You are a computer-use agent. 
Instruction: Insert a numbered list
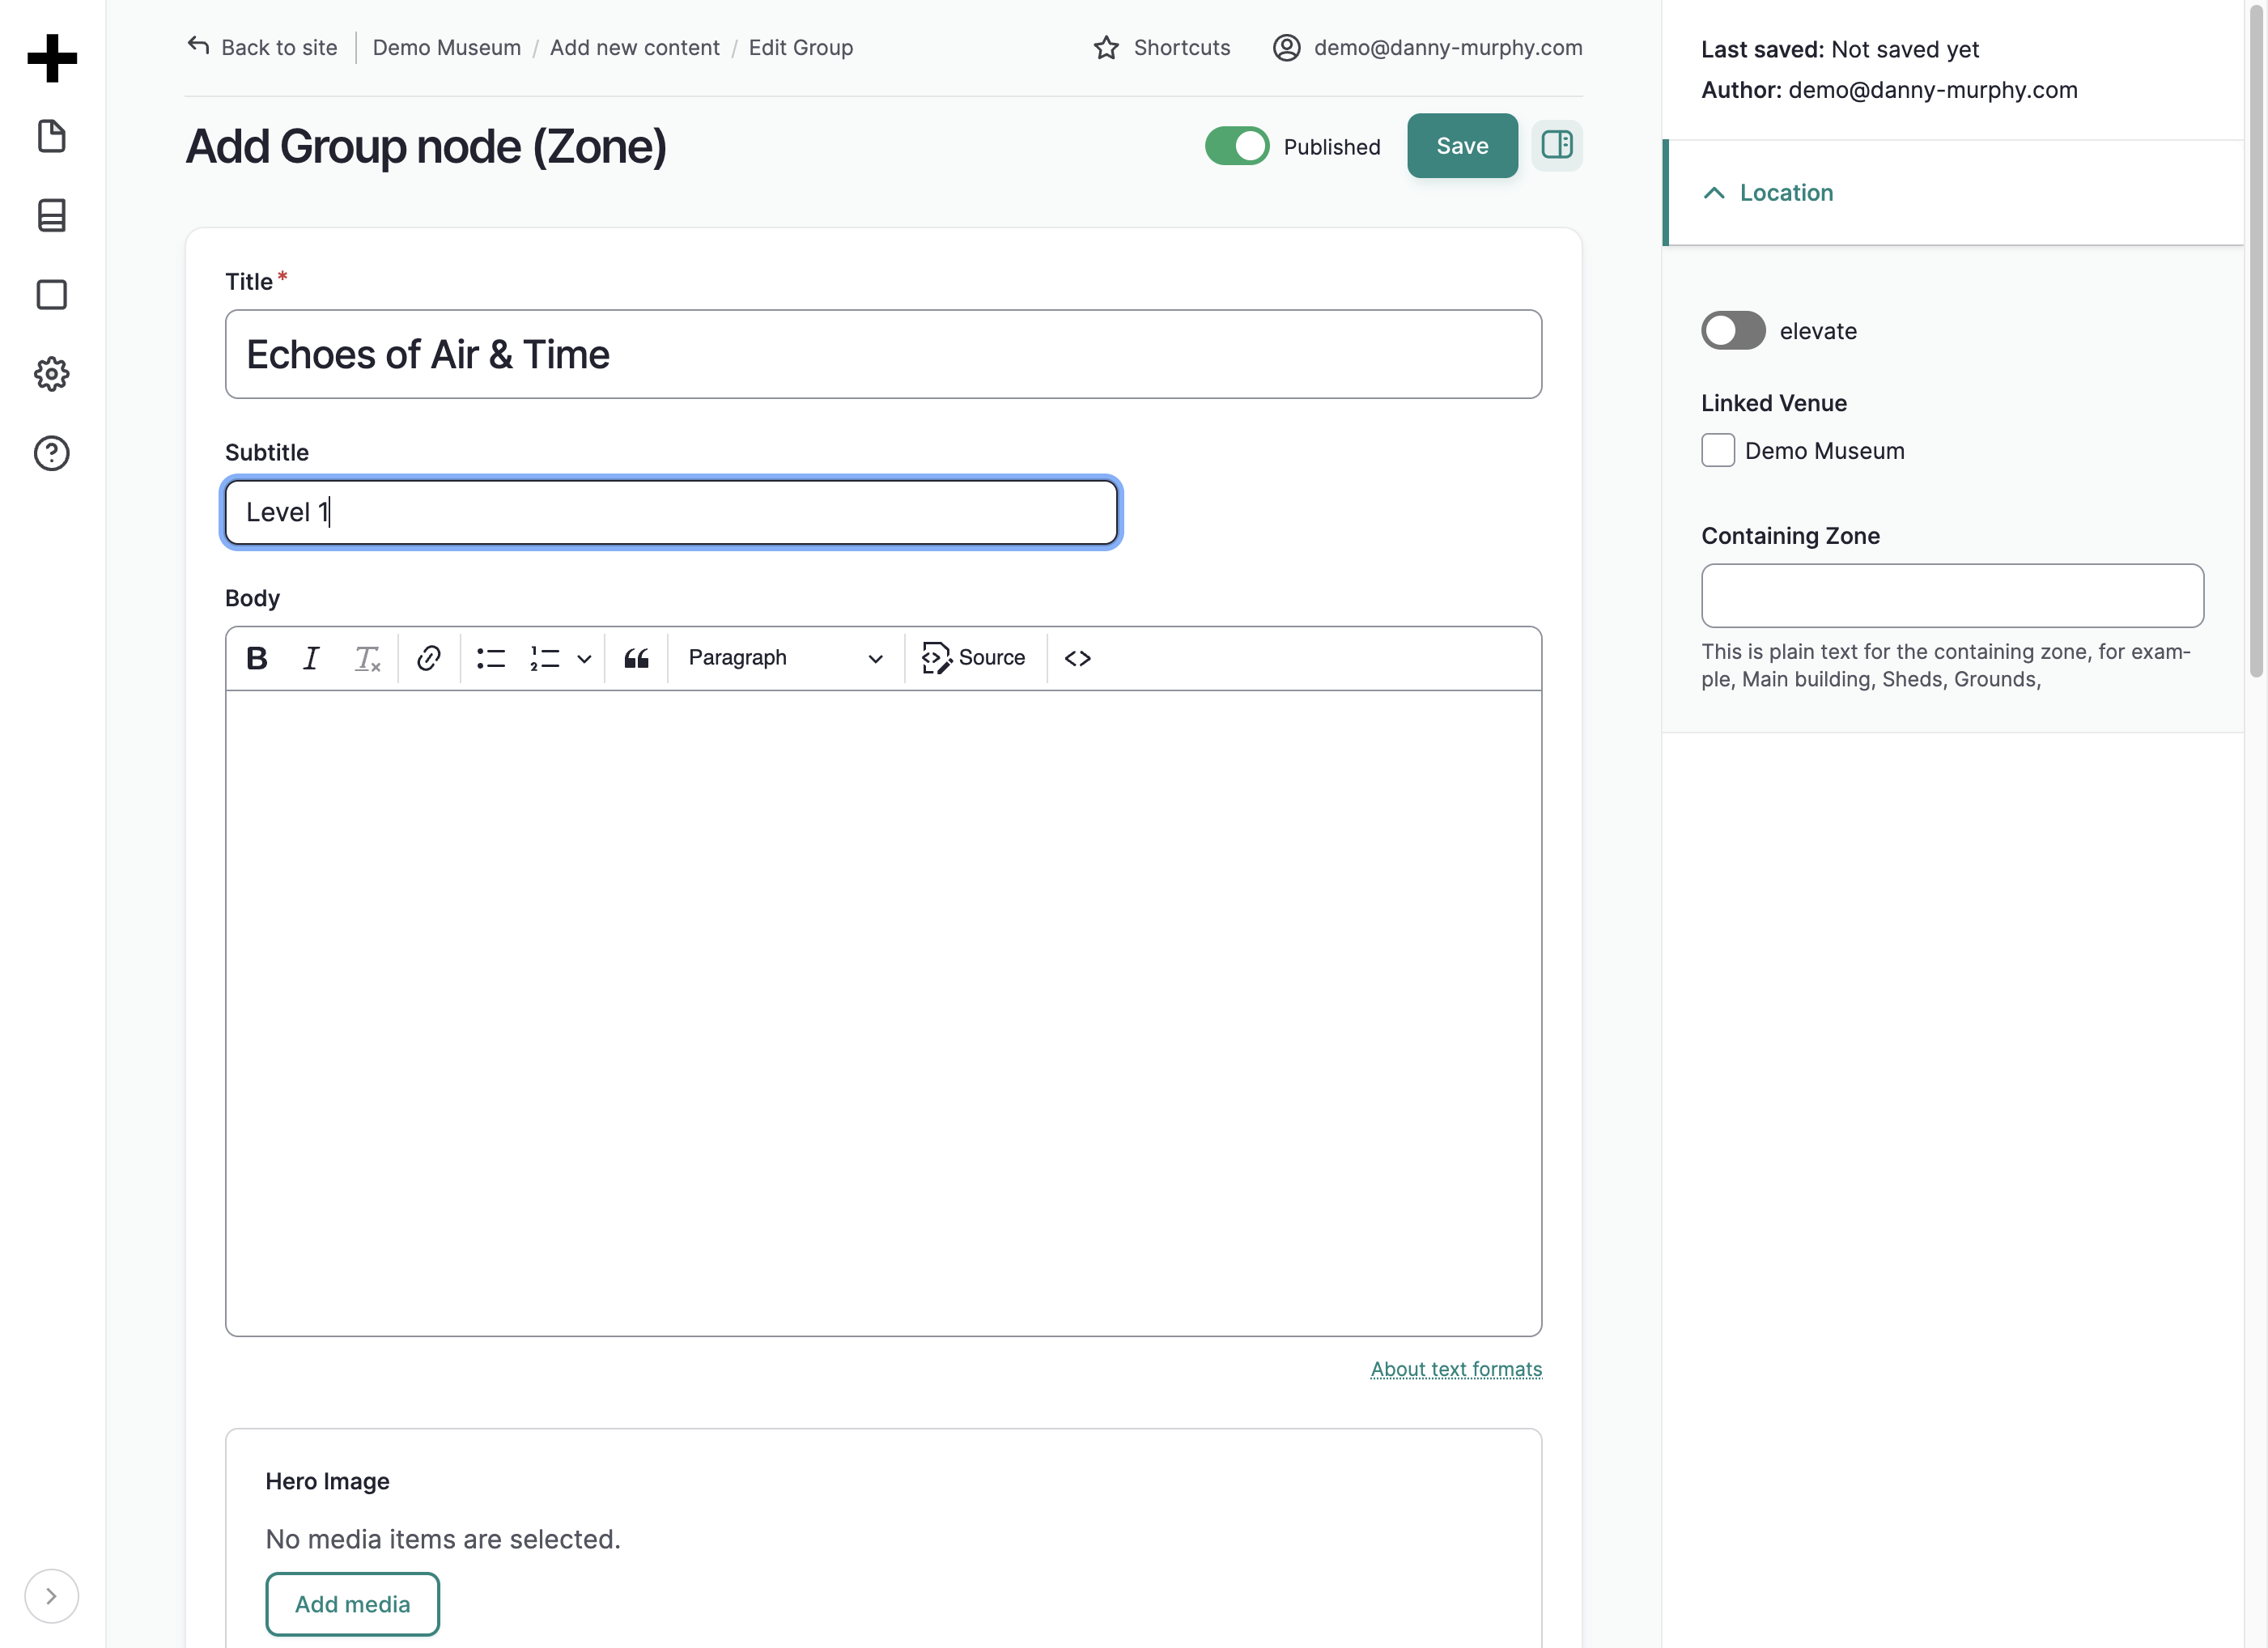pos(545,658)
